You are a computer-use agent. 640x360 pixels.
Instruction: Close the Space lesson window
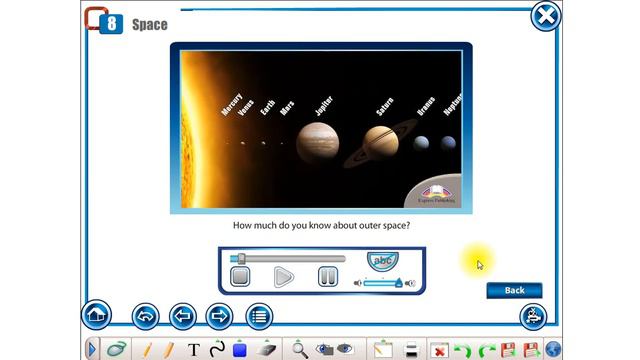pos(546,16)
